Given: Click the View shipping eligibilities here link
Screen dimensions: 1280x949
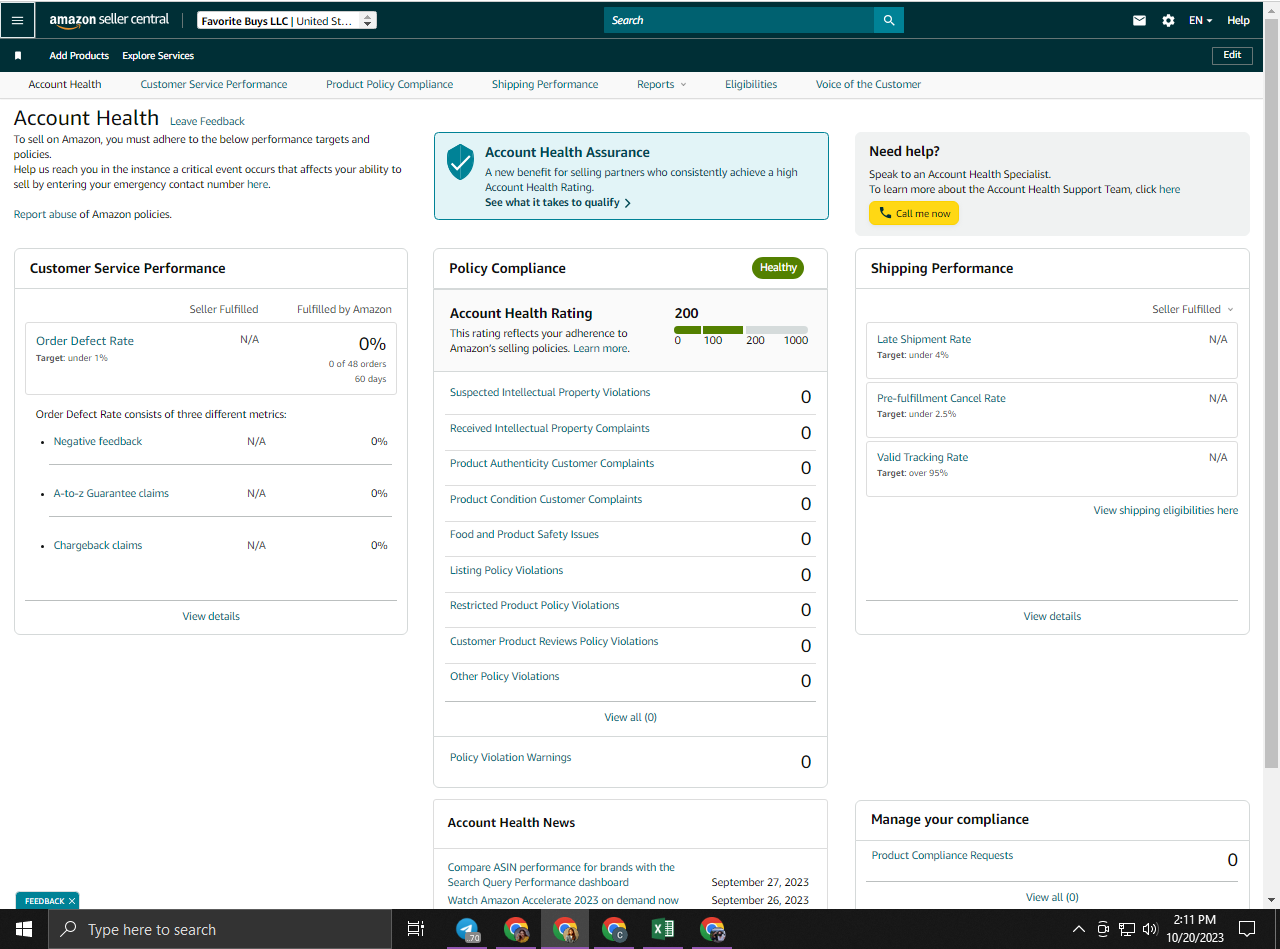Looking at the screenshot, I should point(1166,511).
